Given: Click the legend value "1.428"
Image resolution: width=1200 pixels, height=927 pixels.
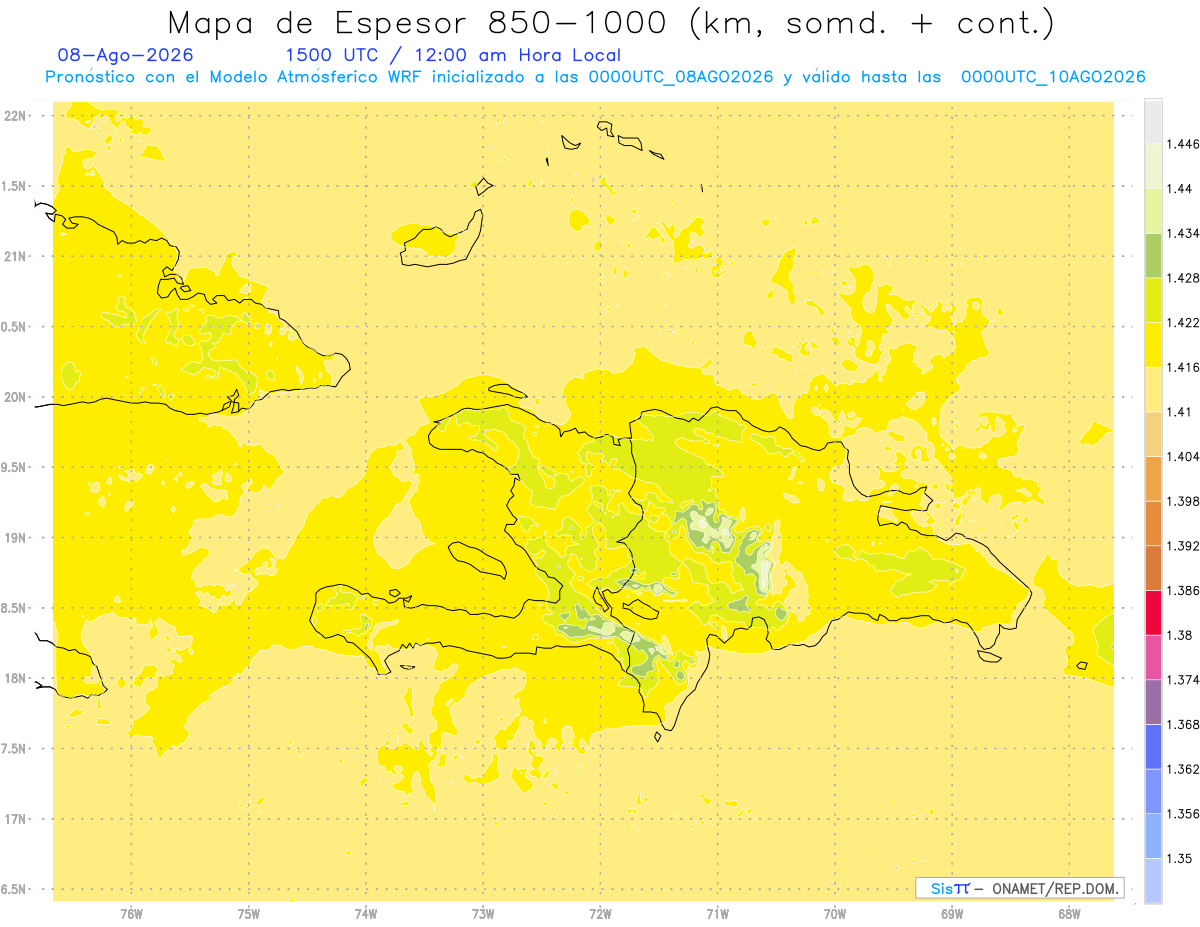Looking at the screenshot, I should pos(1182,278).
